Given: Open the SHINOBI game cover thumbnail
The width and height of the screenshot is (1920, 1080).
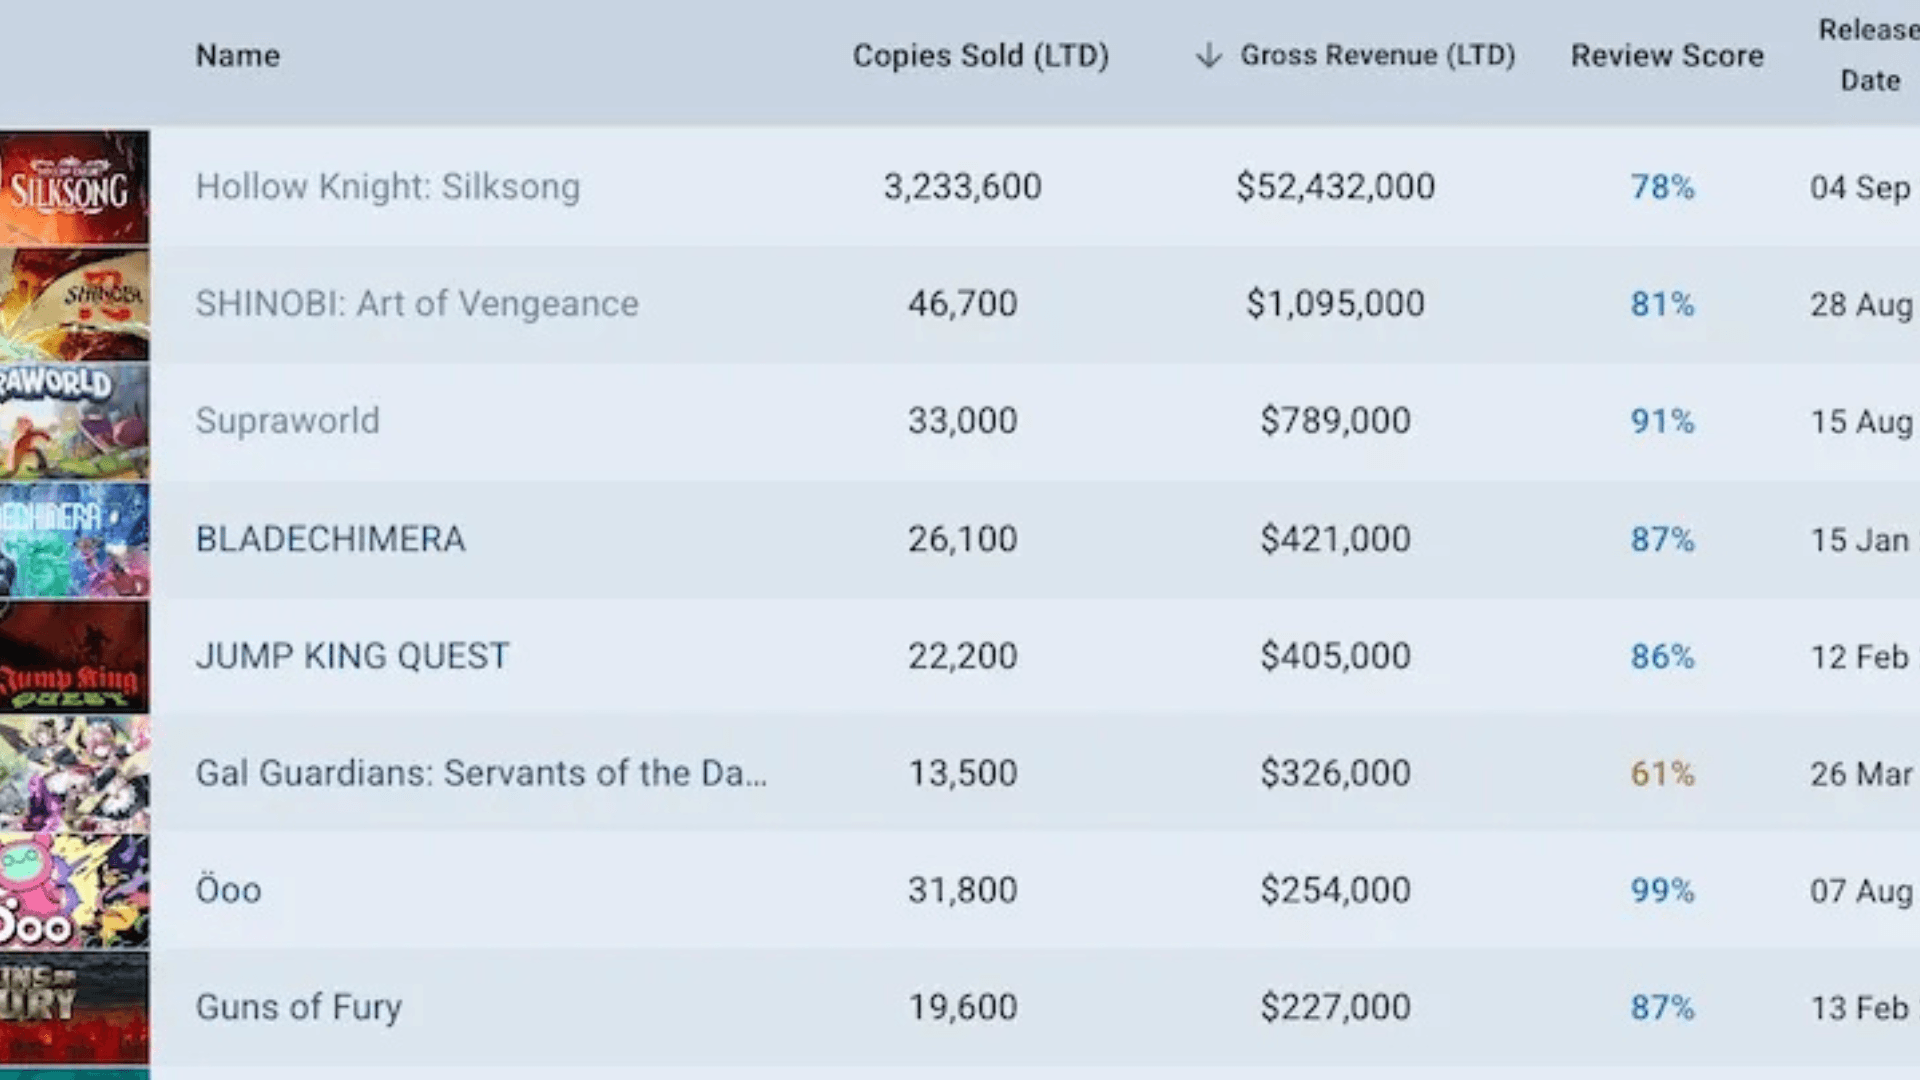Looking at the screenshot, I should click(74, 304).
